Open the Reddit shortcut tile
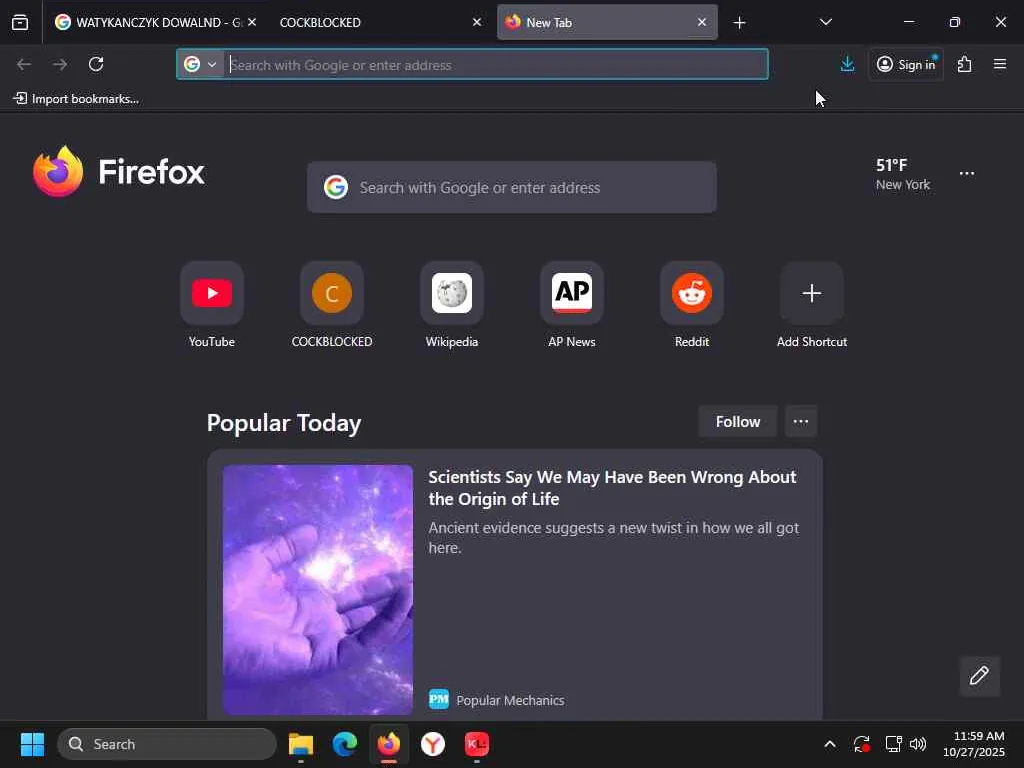This screenshot has width=1024, height=768. pyautogui.click(x=692, y=293)
